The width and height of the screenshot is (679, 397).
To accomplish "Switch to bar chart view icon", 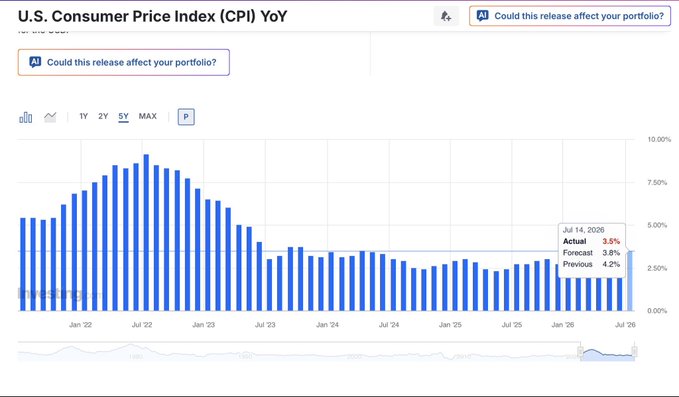I will [x=26, y=117].
